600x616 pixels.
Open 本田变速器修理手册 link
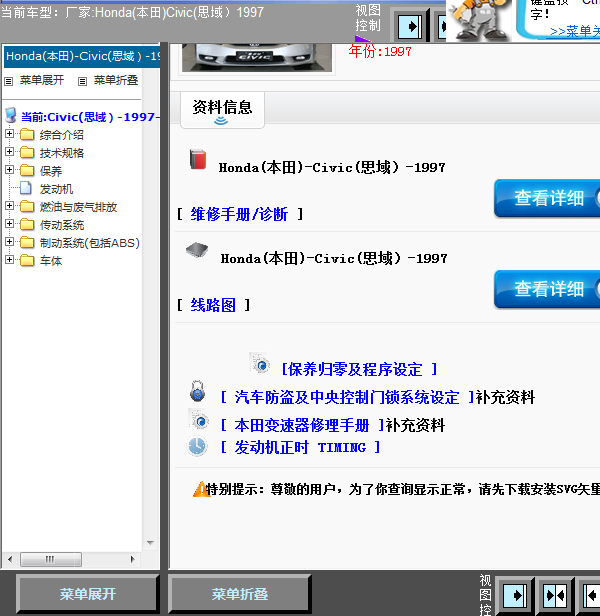[x=301, y=425]
